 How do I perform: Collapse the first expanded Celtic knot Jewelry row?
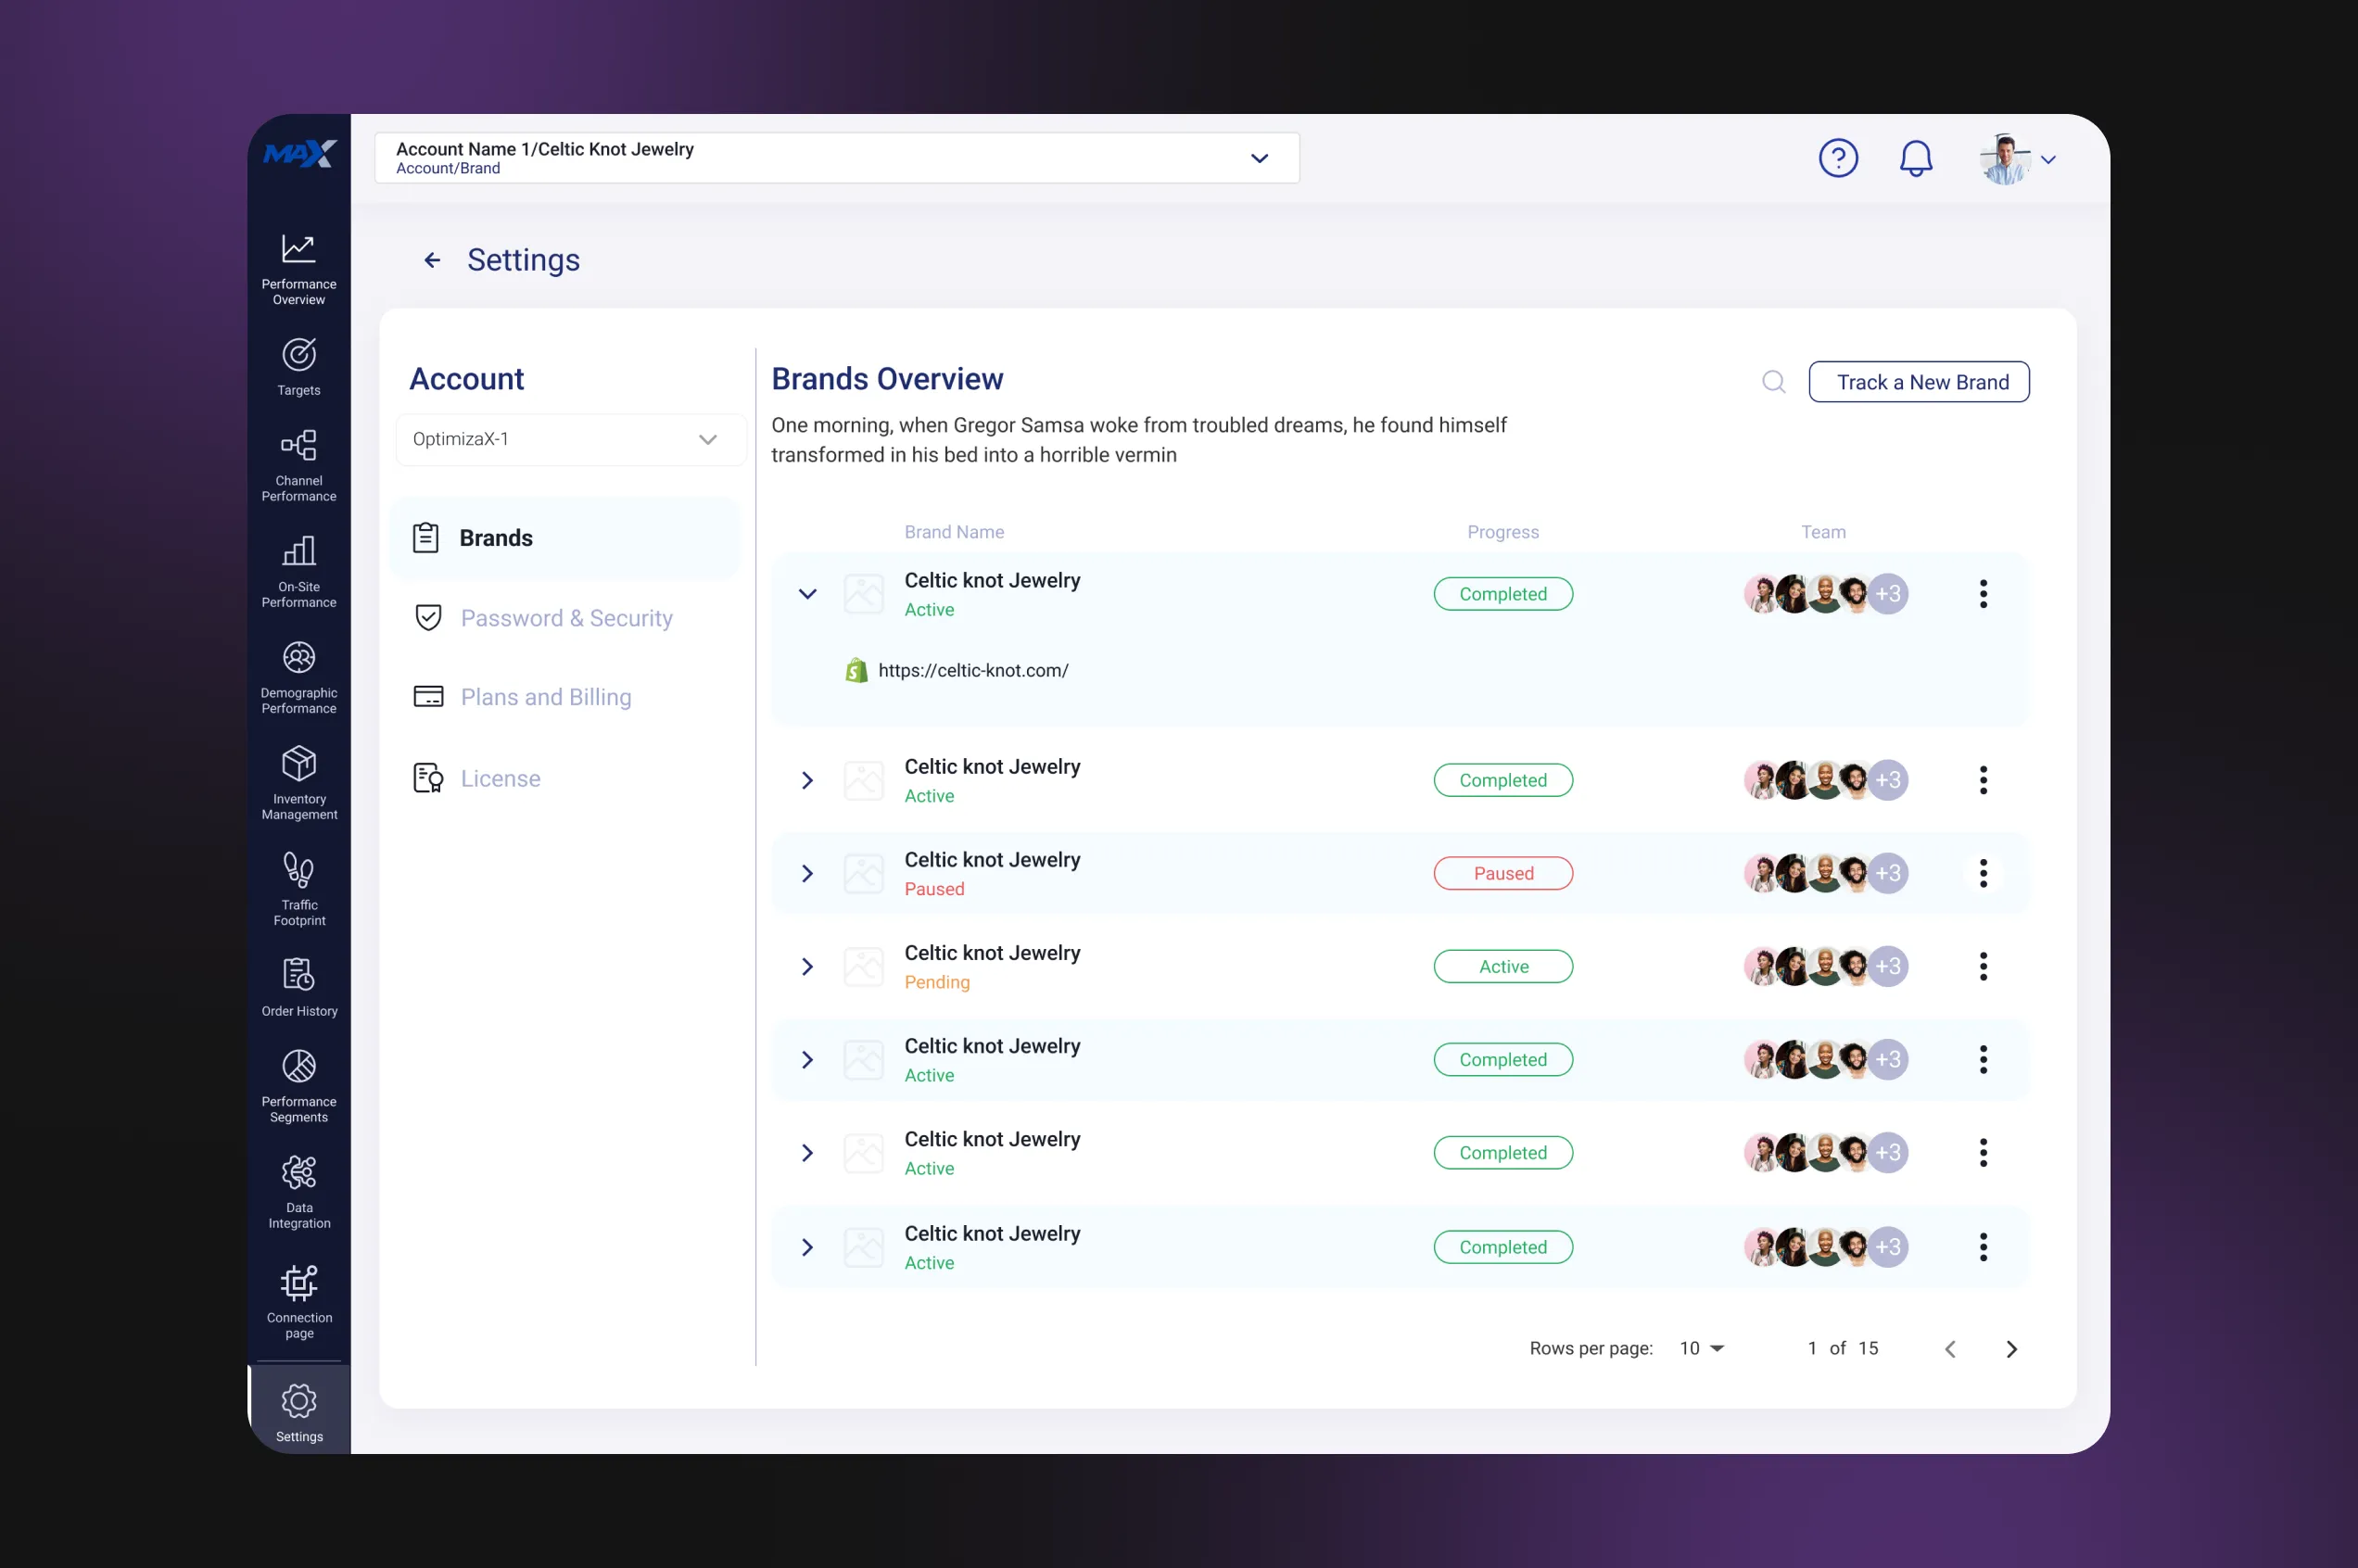[x=807, y=594]
